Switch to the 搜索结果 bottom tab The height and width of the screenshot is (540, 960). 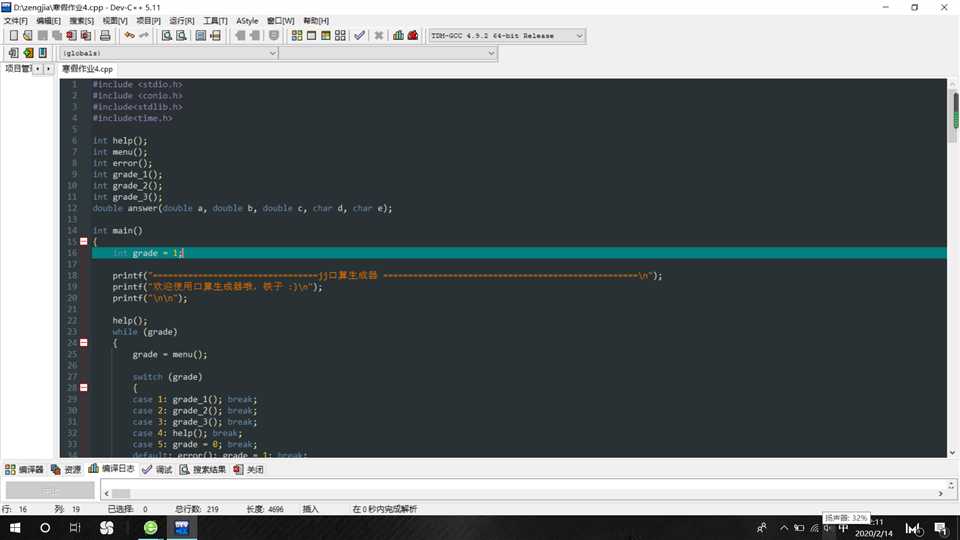pyautogui.click(x=203, y=470)
